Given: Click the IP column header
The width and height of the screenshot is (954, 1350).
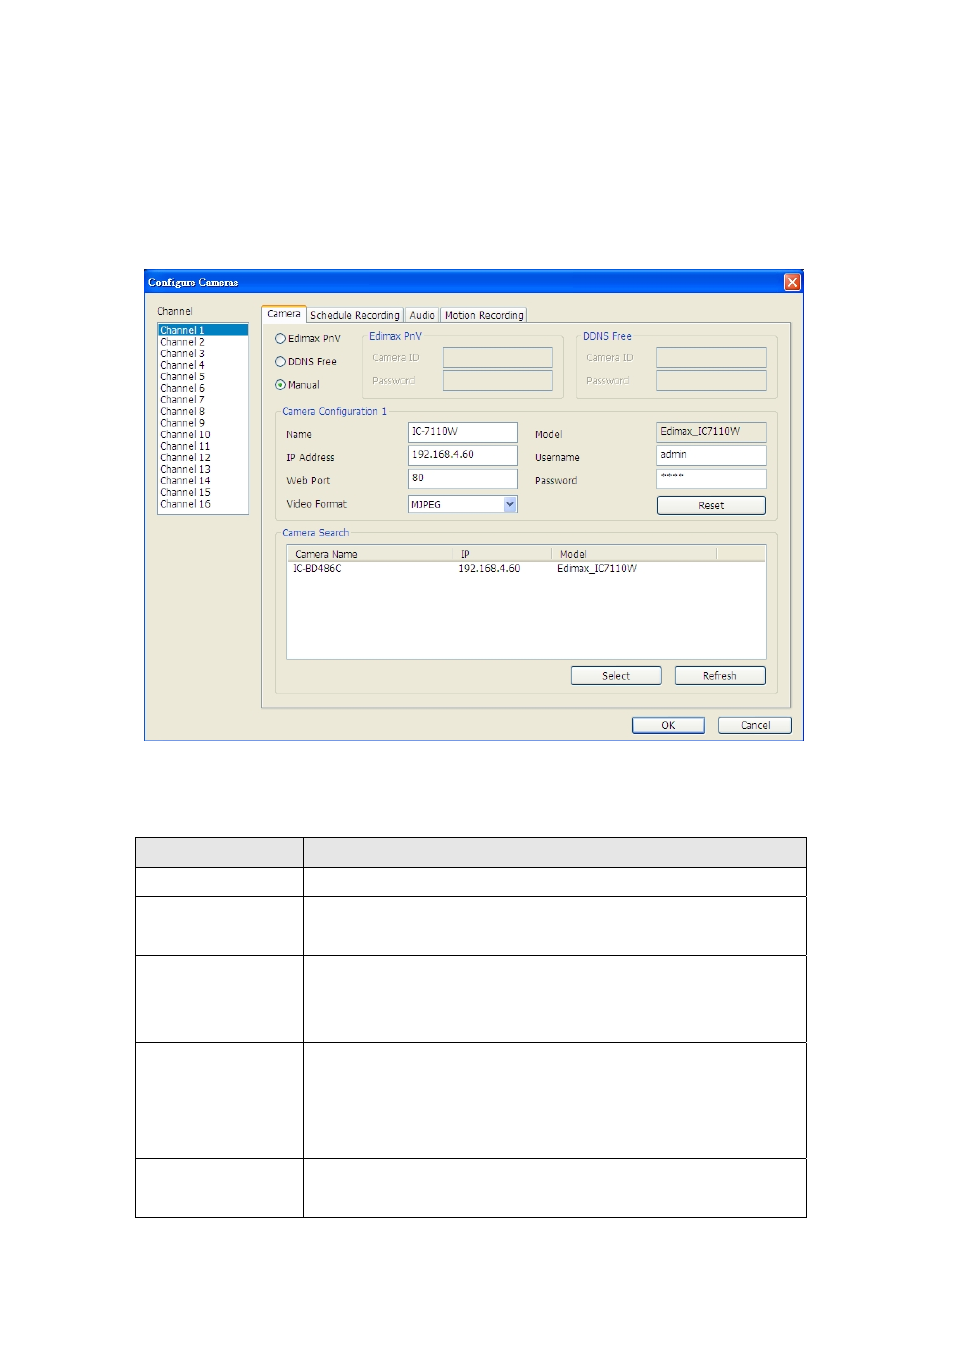Looking at the screenshot, I should [501, 554].
